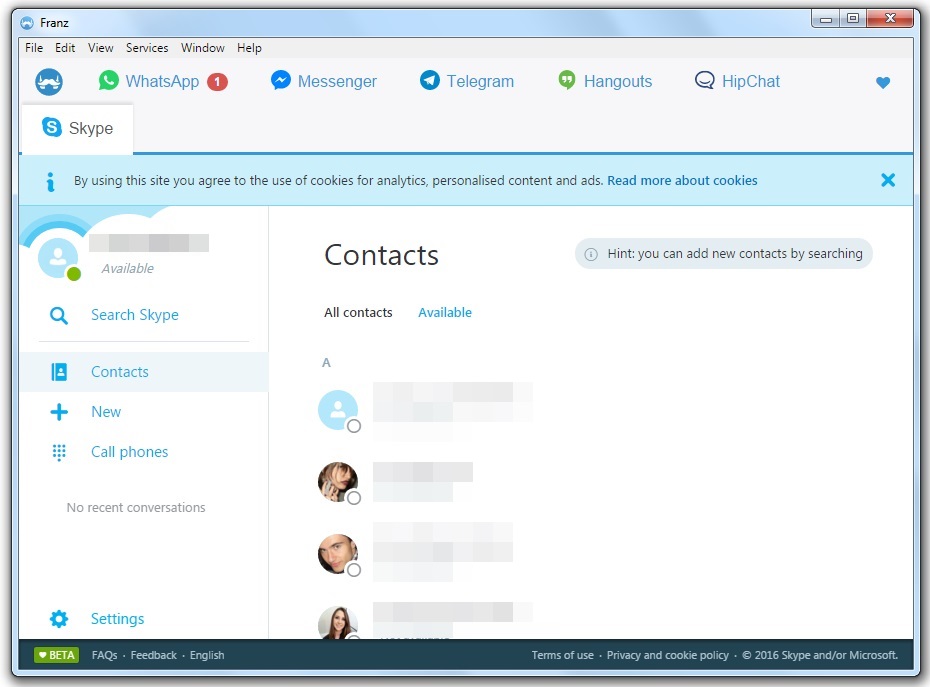Show All contacts filter
Viewport: 930px width, 687px height.
click(358, 313)
